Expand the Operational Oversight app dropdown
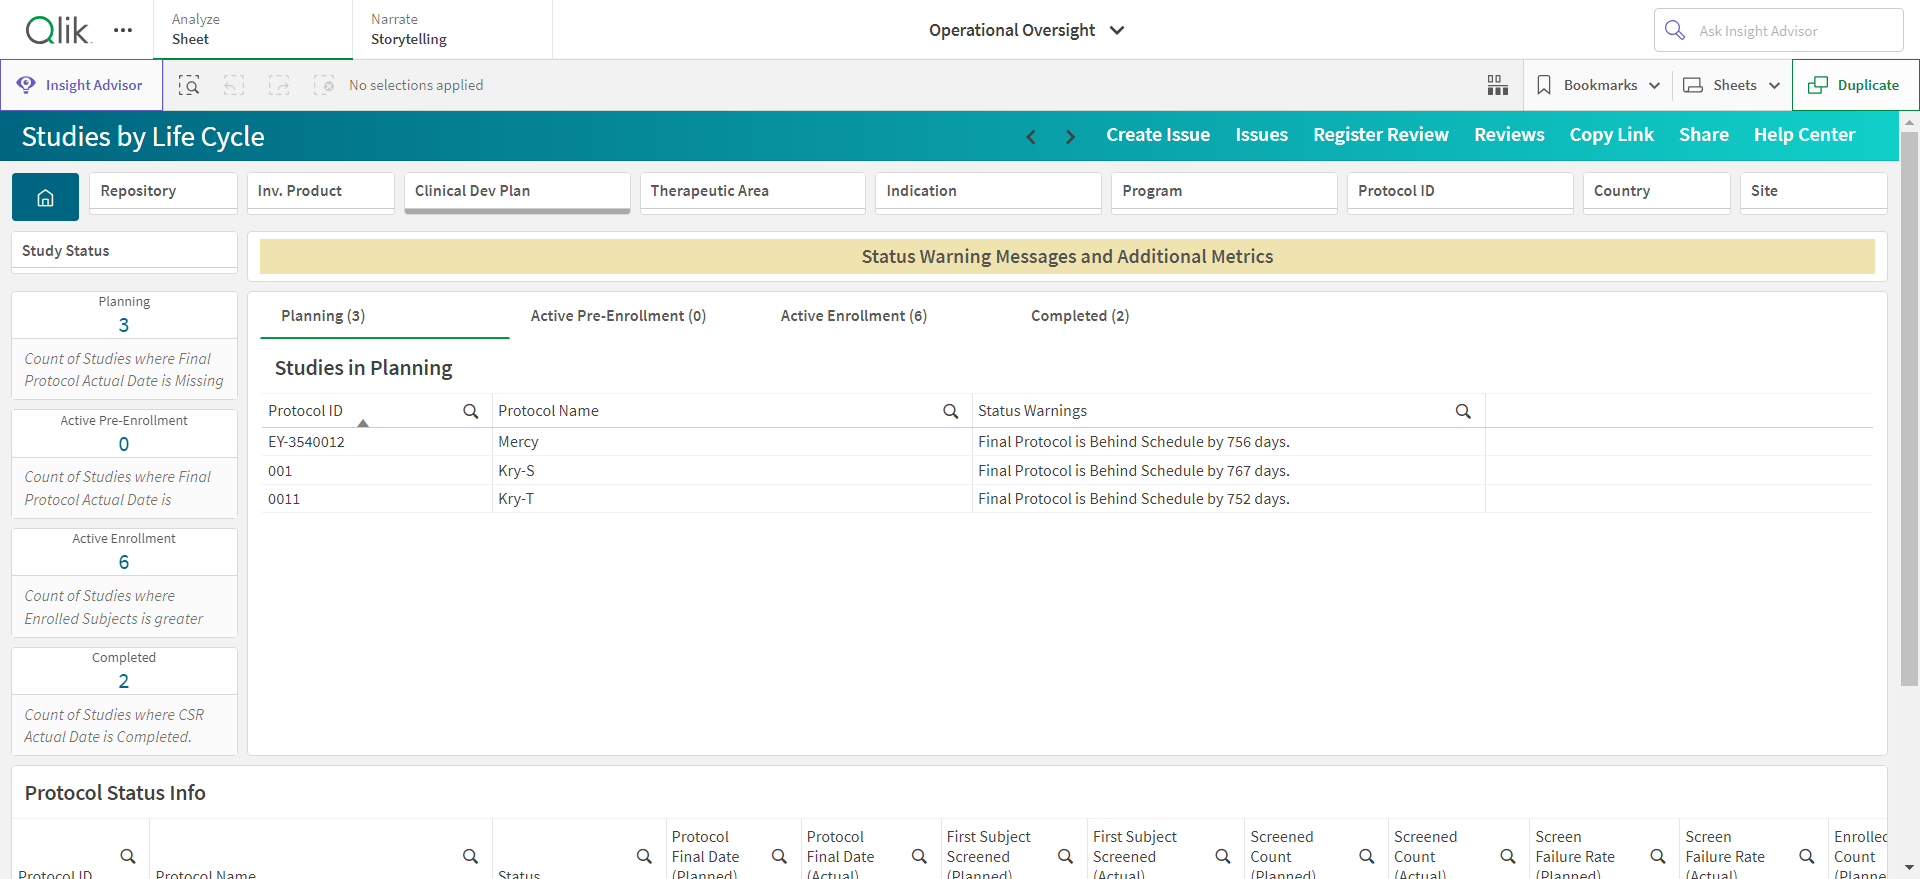This screenshot has height=879, width=1920. (1027, 30)
